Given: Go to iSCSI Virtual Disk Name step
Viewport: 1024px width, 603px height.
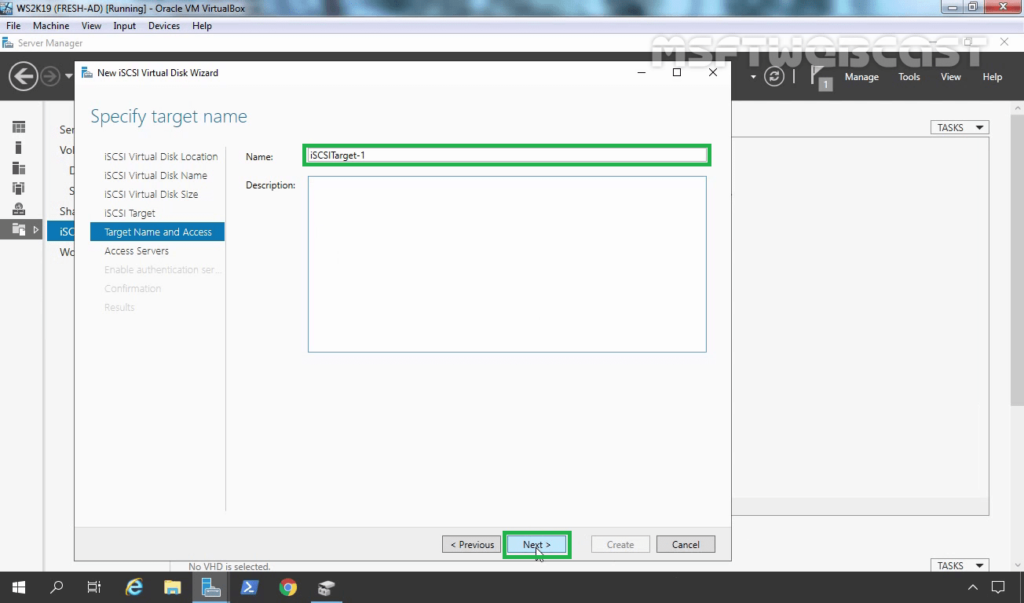Looking at the screenshot, I should (x=155, y=175).
